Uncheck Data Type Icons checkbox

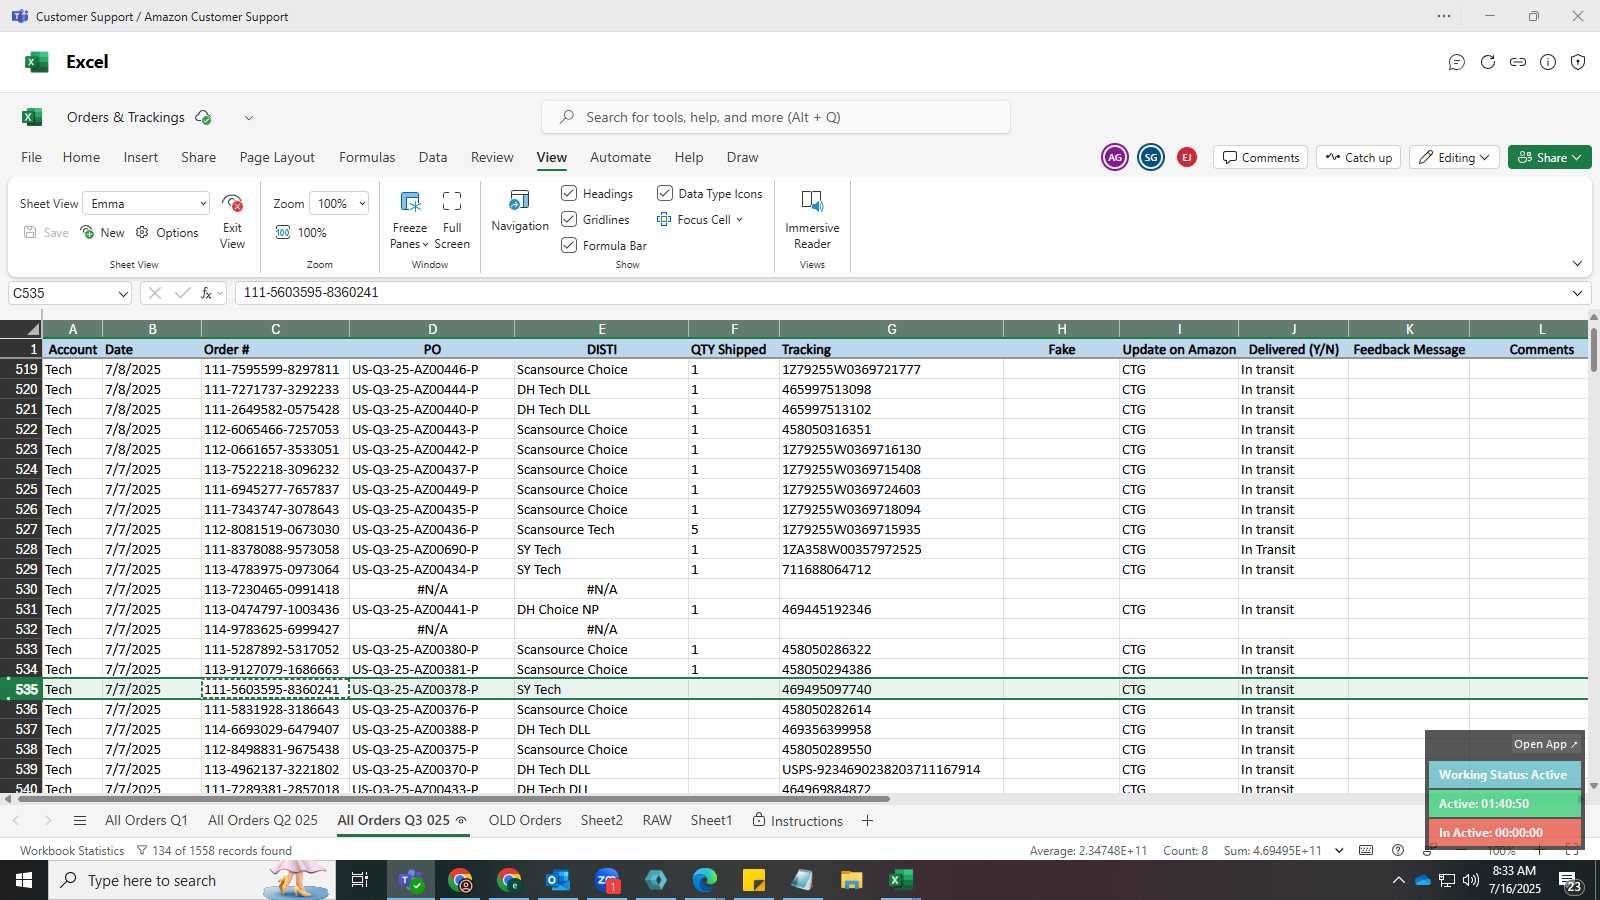(x=665, y=193)
